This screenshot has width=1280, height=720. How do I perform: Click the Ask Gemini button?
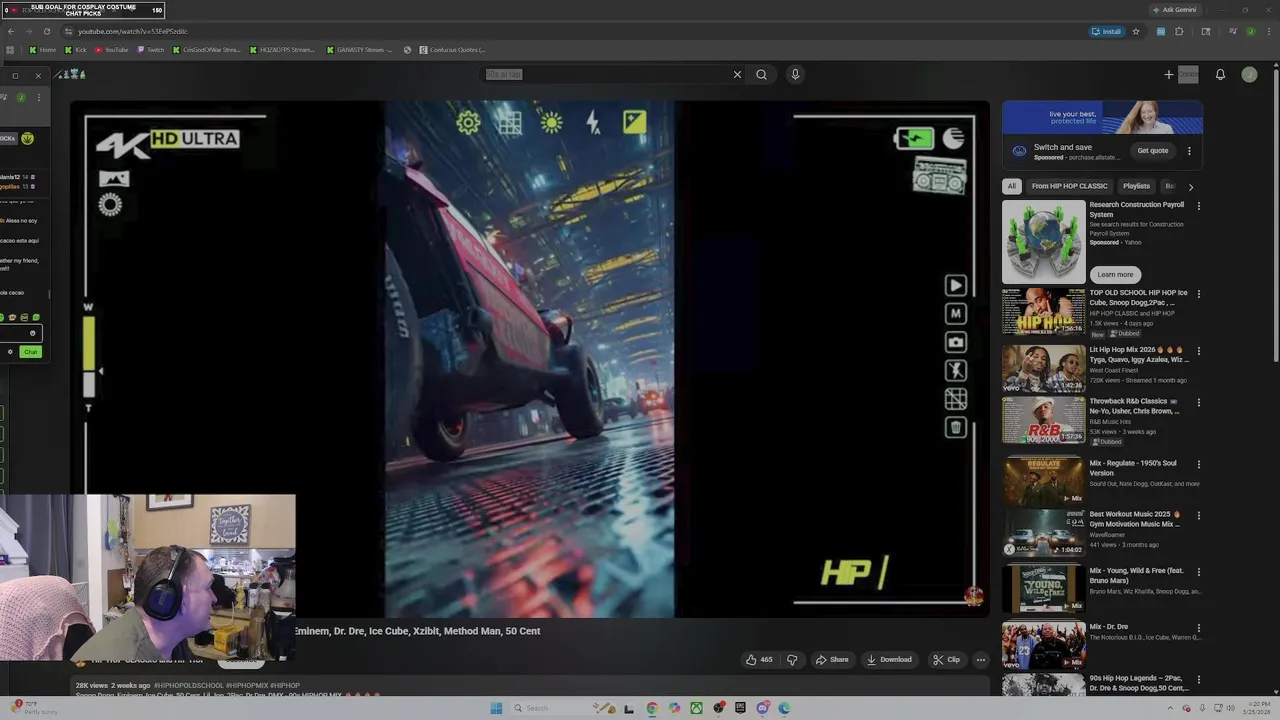1174,10
